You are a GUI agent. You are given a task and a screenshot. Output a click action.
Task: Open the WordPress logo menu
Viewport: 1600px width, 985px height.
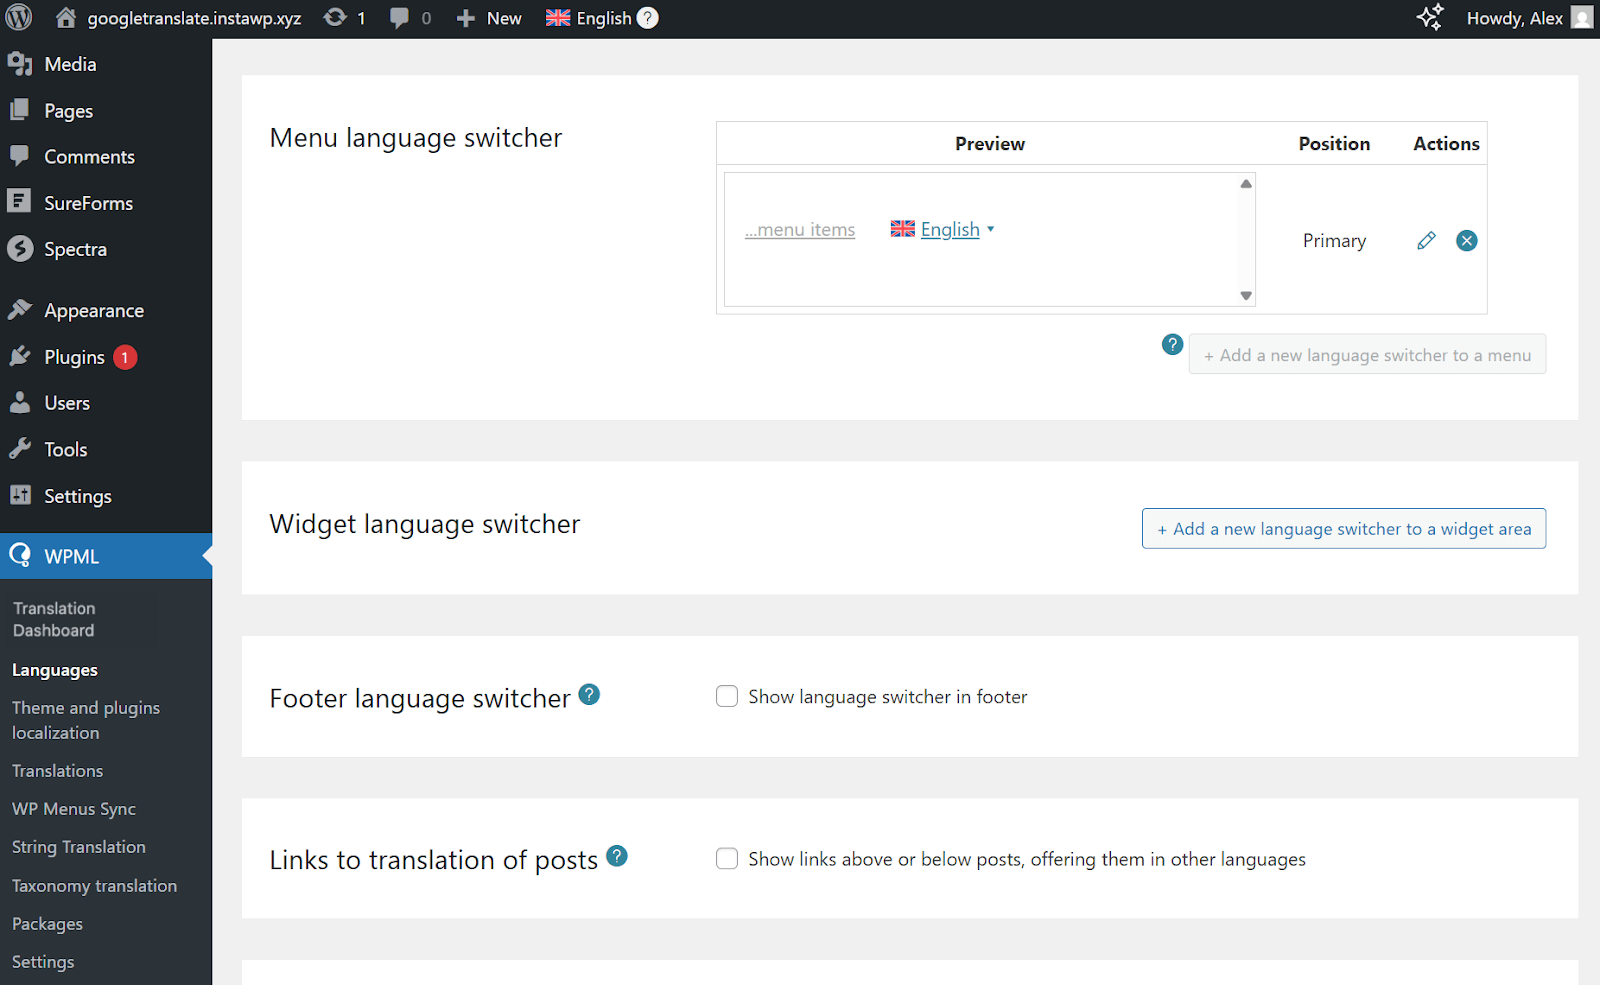[x=19, y=18]
